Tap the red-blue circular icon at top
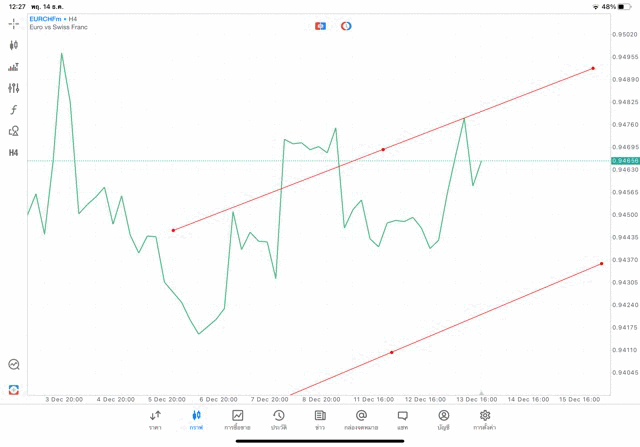 346,26
